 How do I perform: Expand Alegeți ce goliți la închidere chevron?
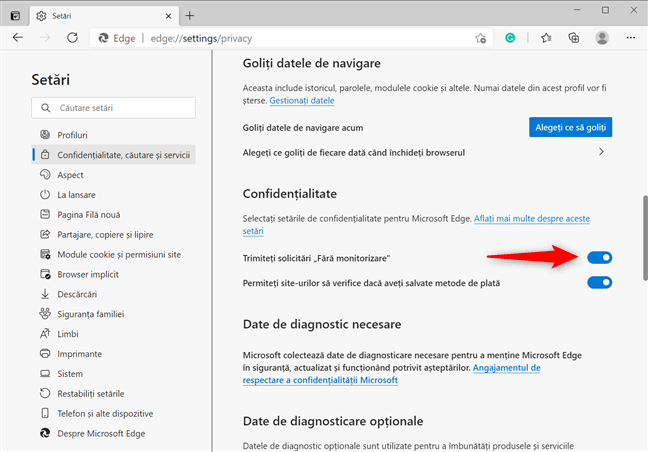[601, 152]
